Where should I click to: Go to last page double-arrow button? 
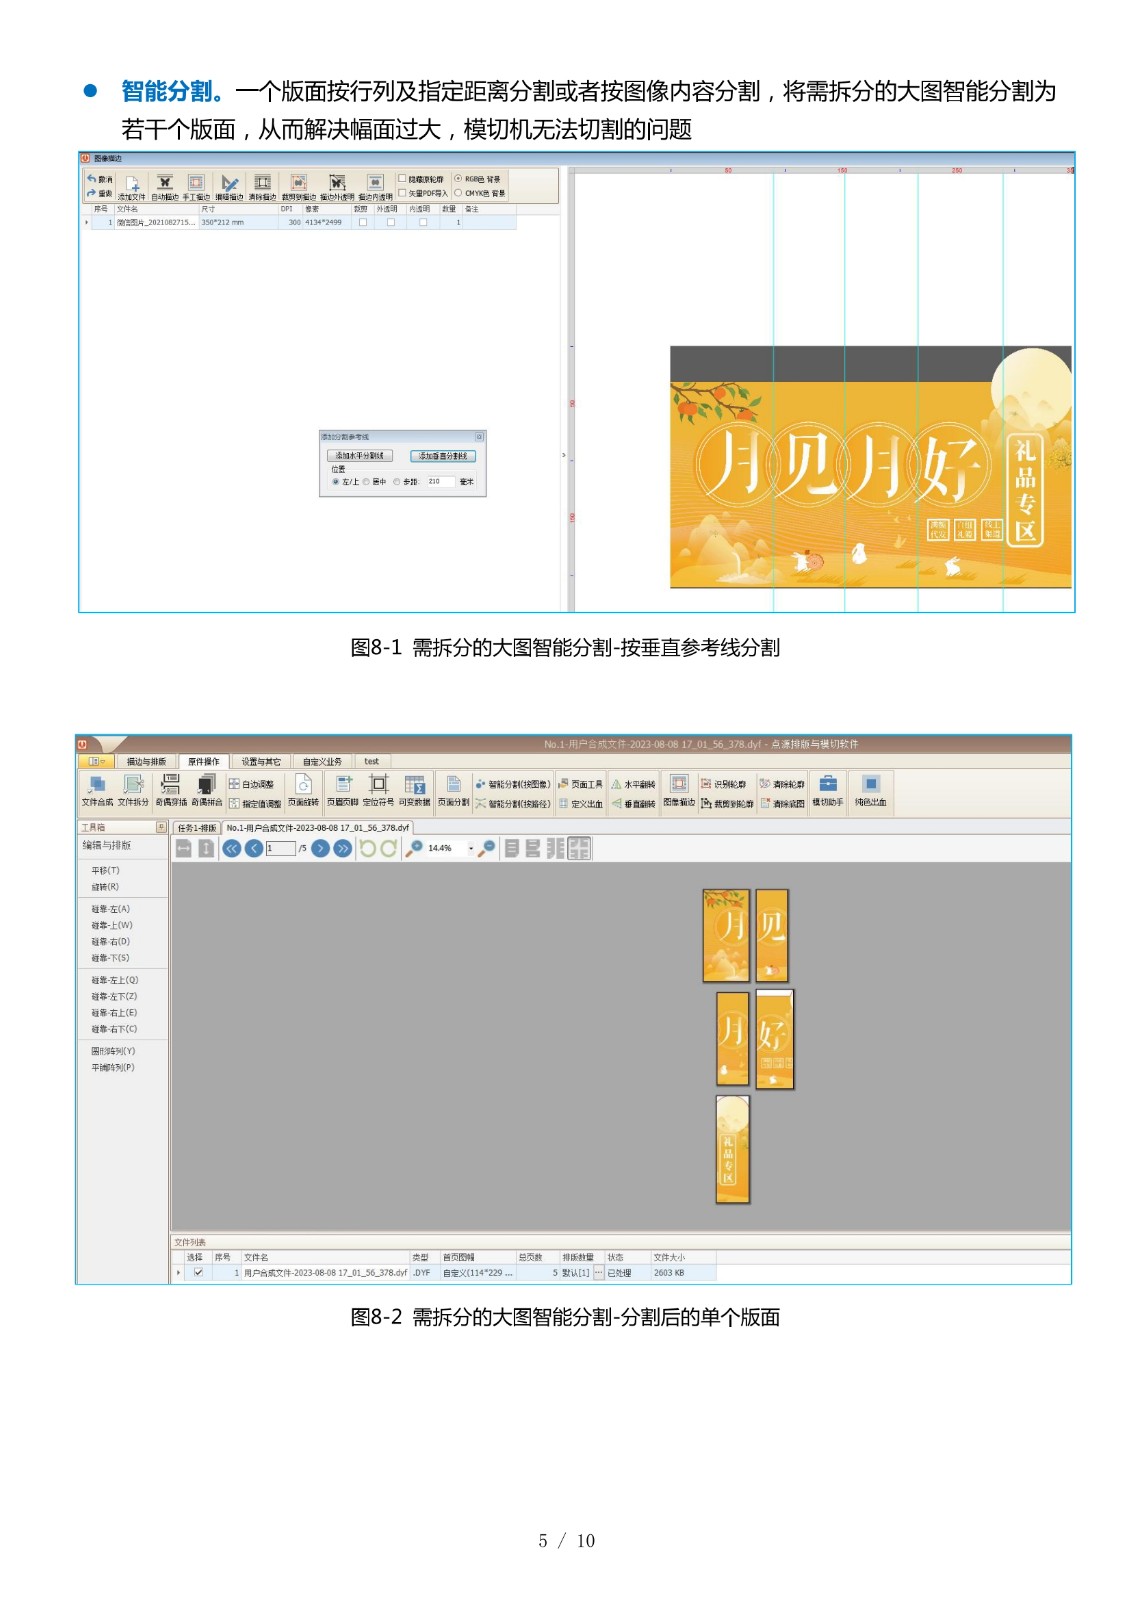[343, 848]
